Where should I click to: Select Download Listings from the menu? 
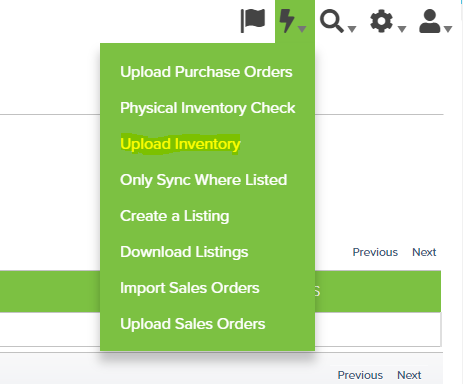coord(184,252)
